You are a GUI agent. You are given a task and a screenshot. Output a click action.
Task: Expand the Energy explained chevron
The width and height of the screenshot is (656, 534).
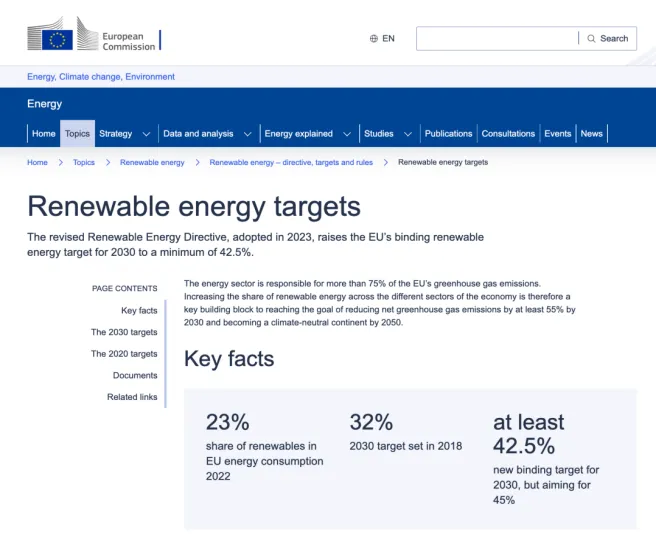[347, 134]
